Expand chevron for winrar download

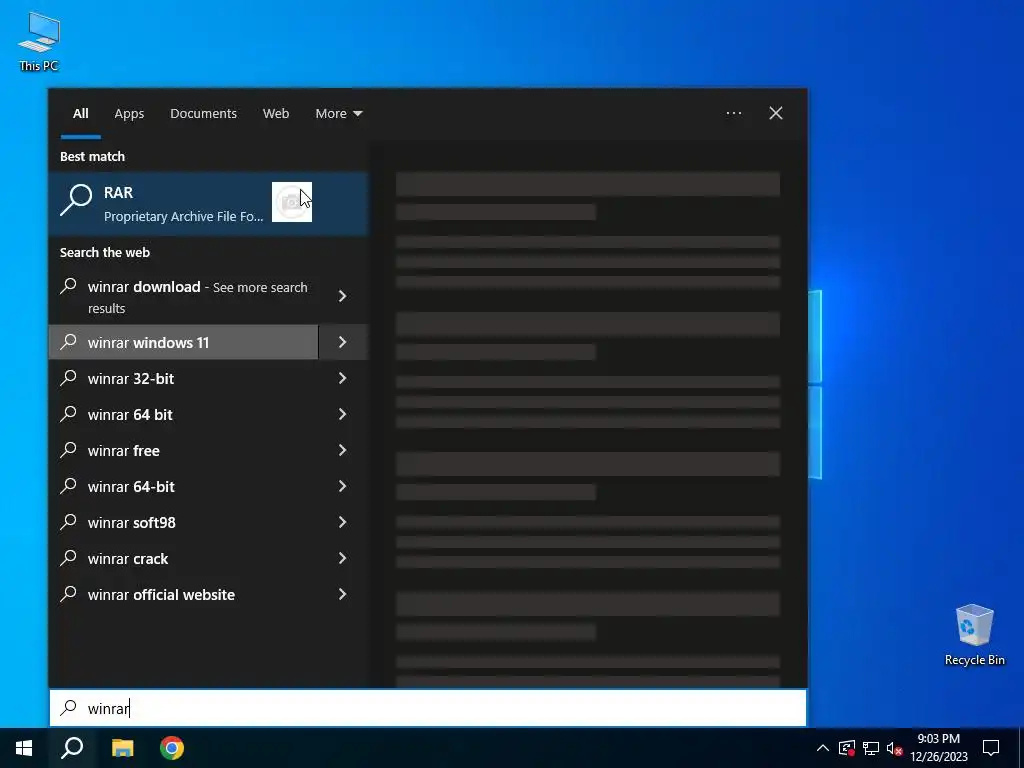pos(343,296)
